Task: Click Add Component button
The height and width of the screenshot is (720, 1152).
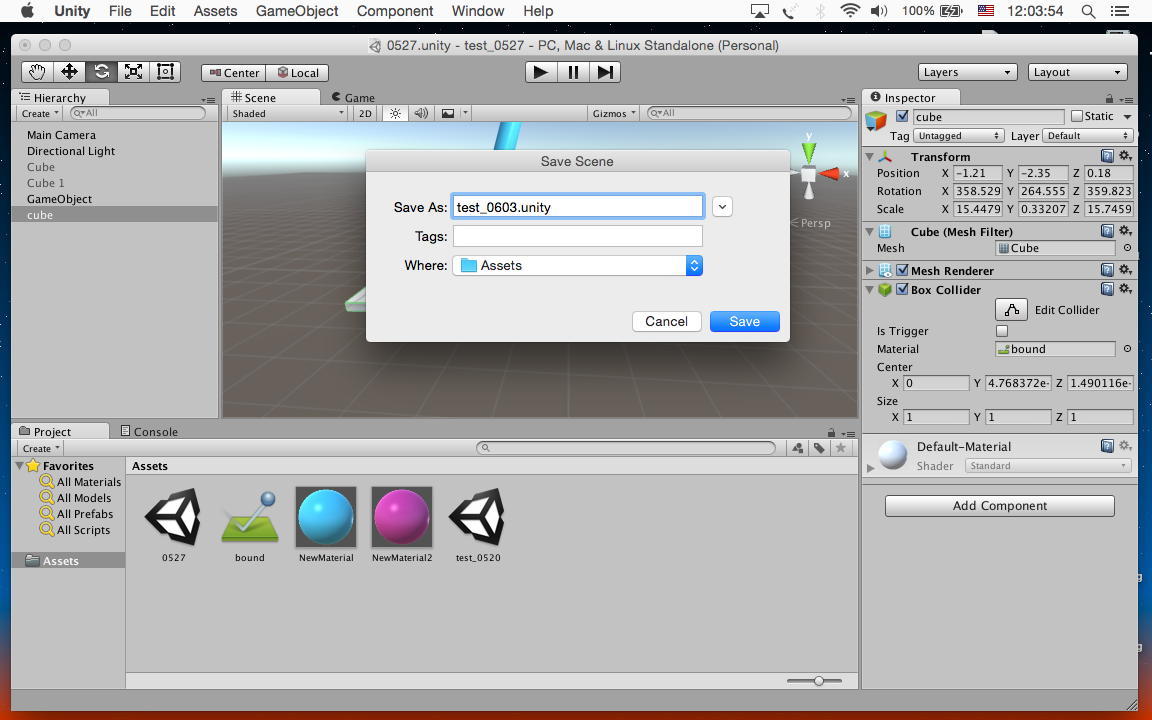Action: (999, 506)
